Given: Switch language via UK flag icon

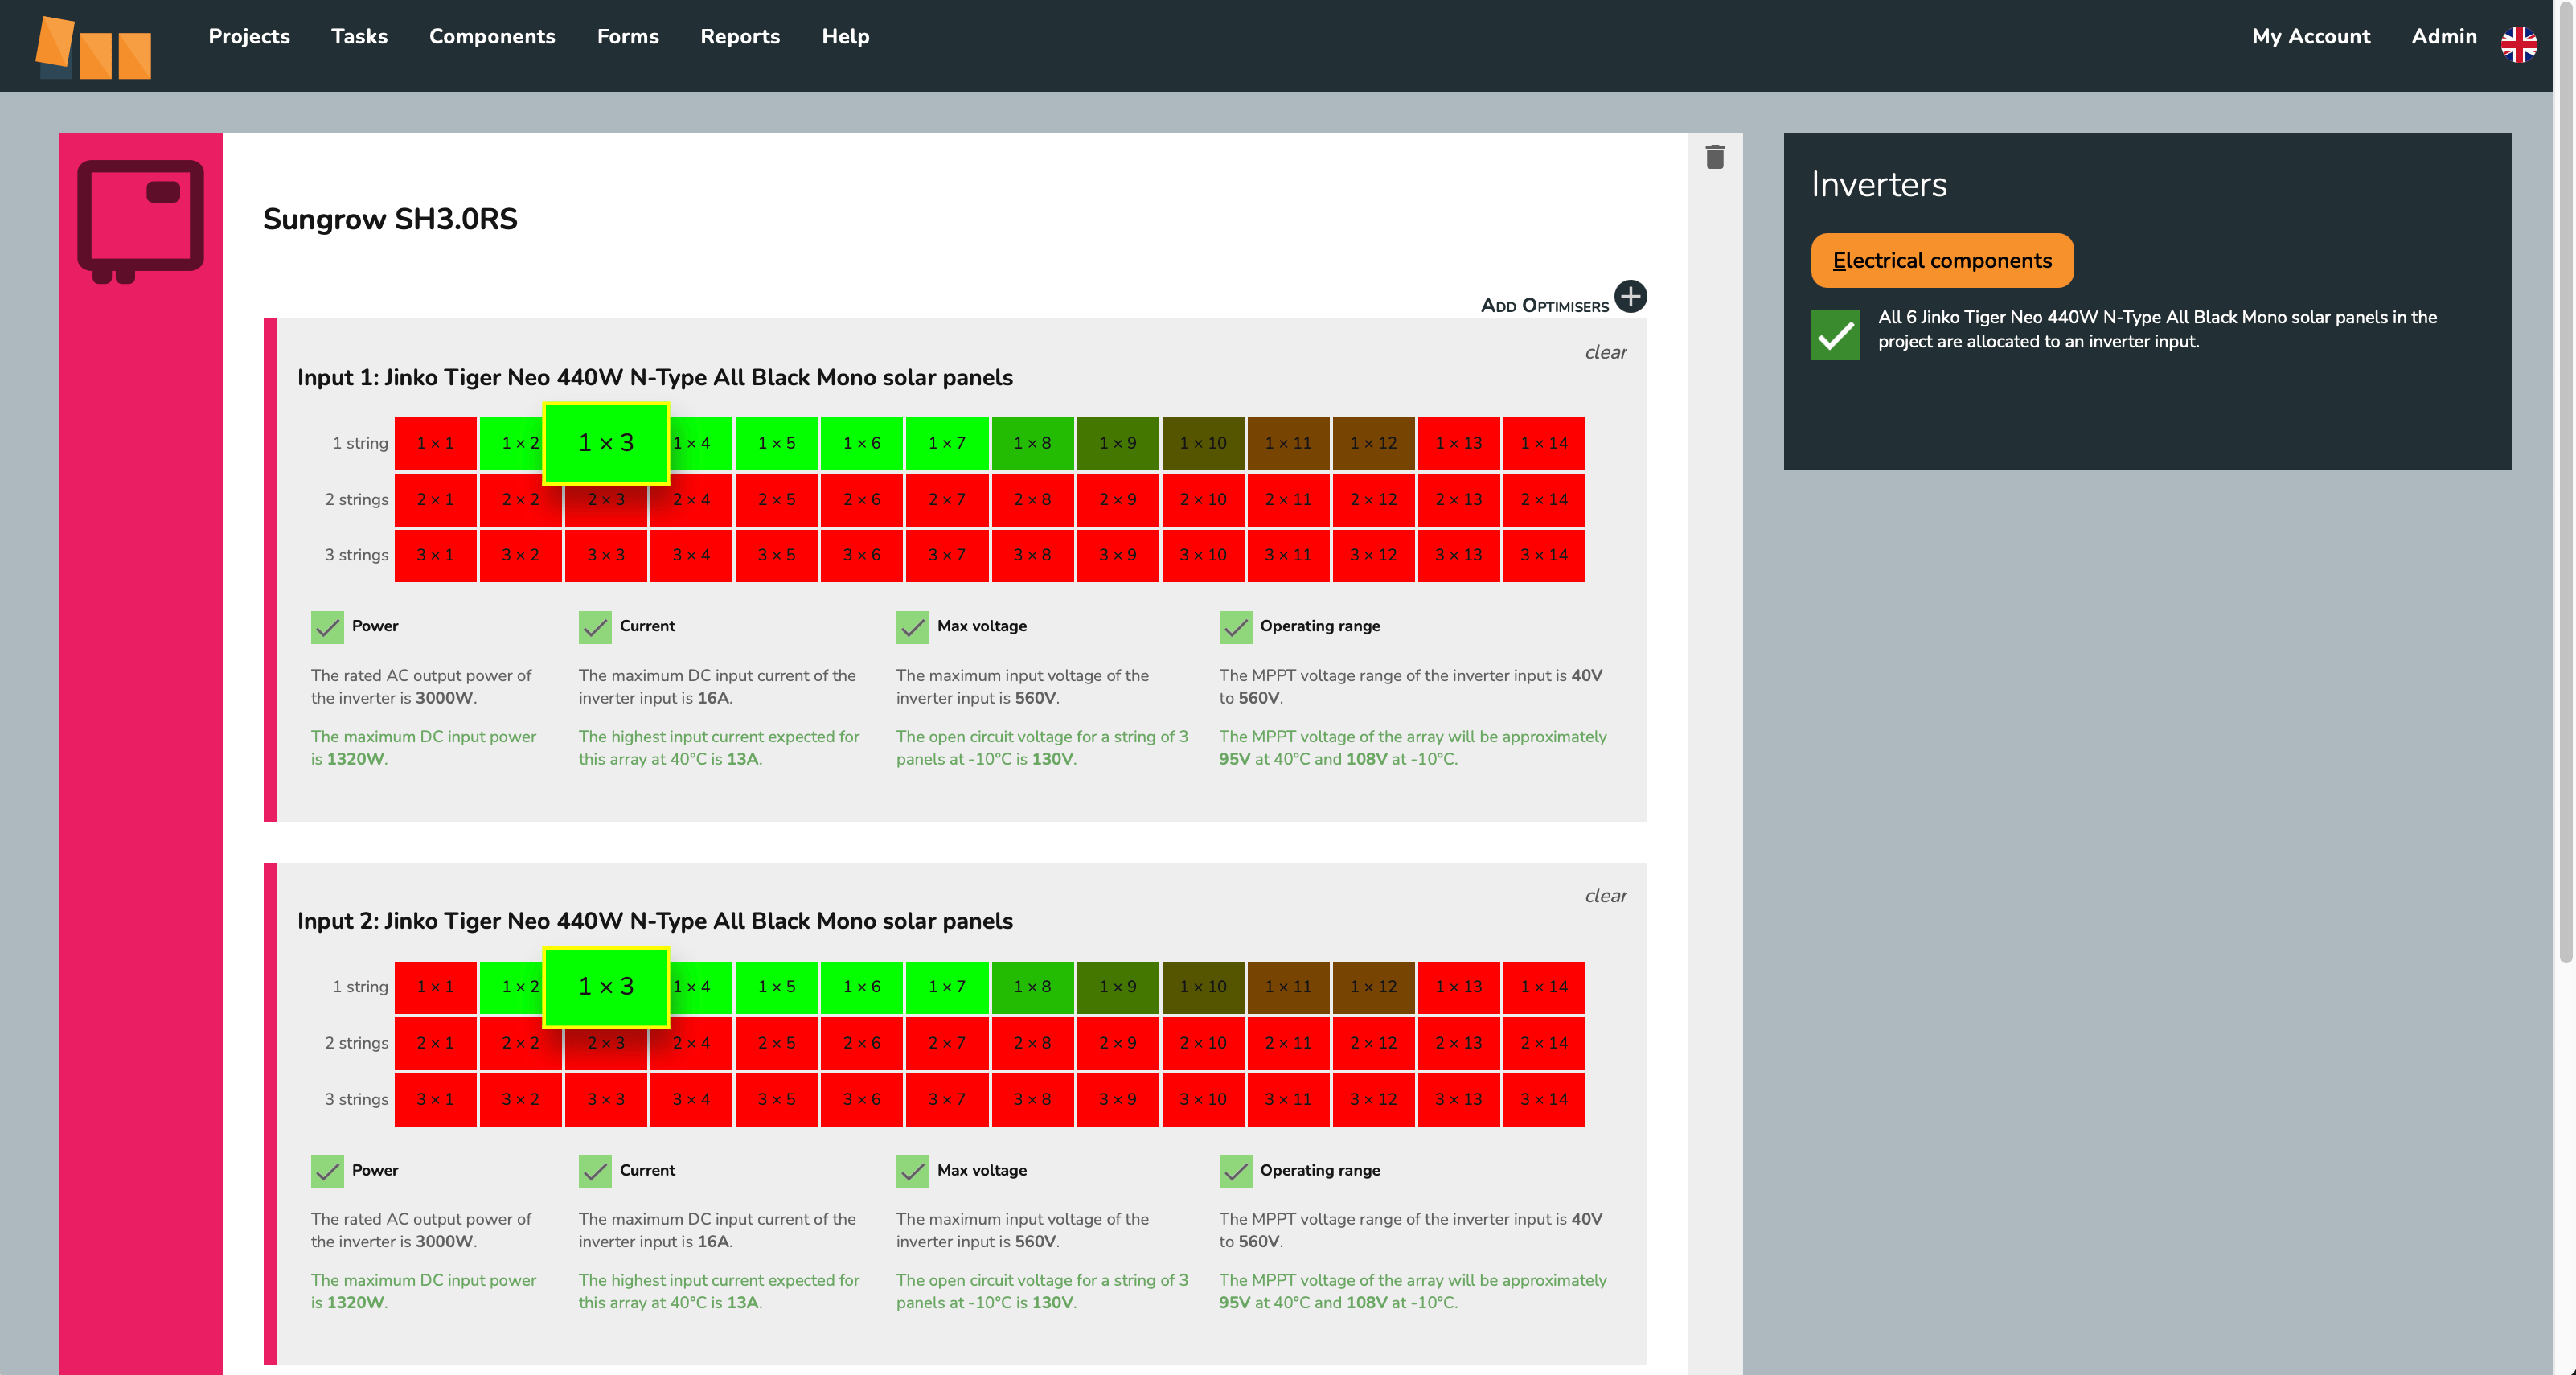Looking at the screenshot, I should click(x=2518, y=44).
